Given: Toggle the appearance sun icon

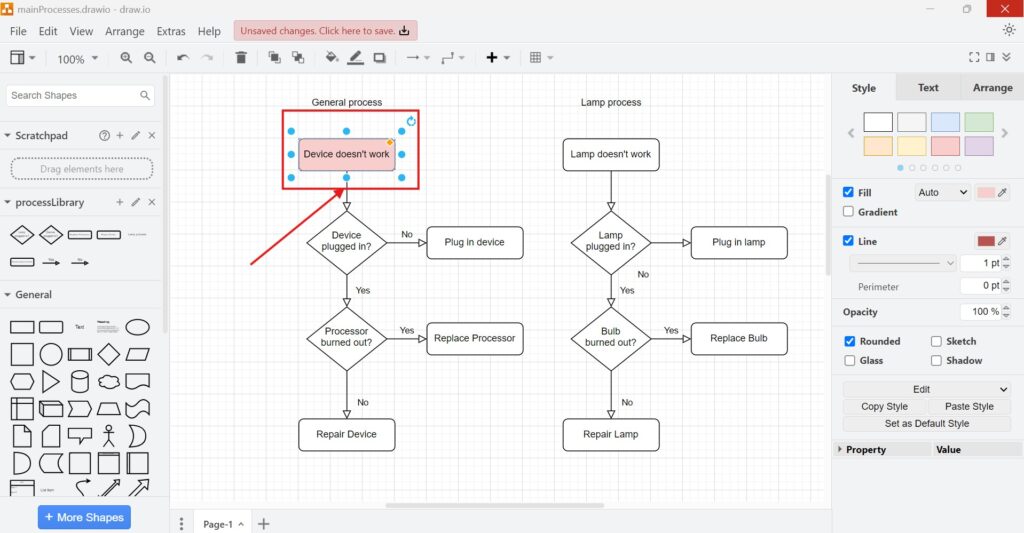Looking at the screenshot, I should tap(1008, 30).
